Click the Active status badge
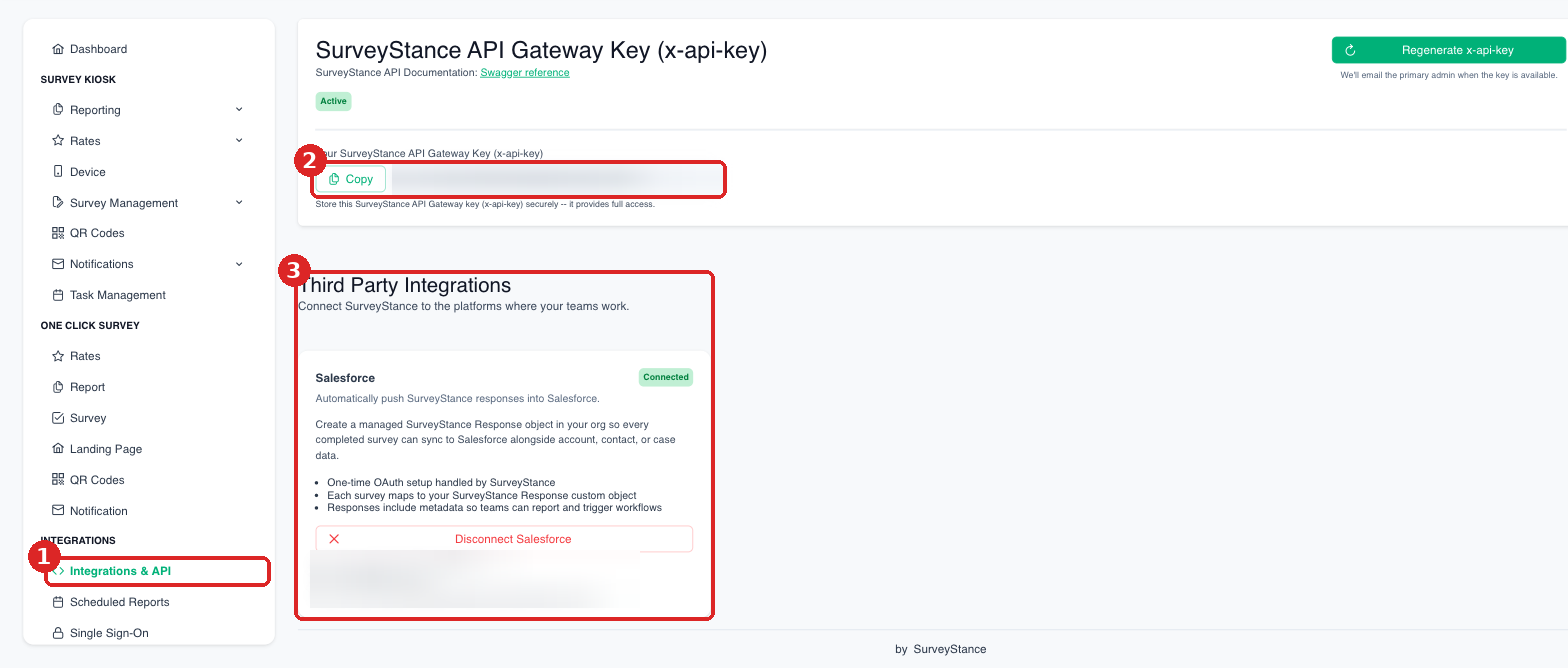 click(333, 101)
